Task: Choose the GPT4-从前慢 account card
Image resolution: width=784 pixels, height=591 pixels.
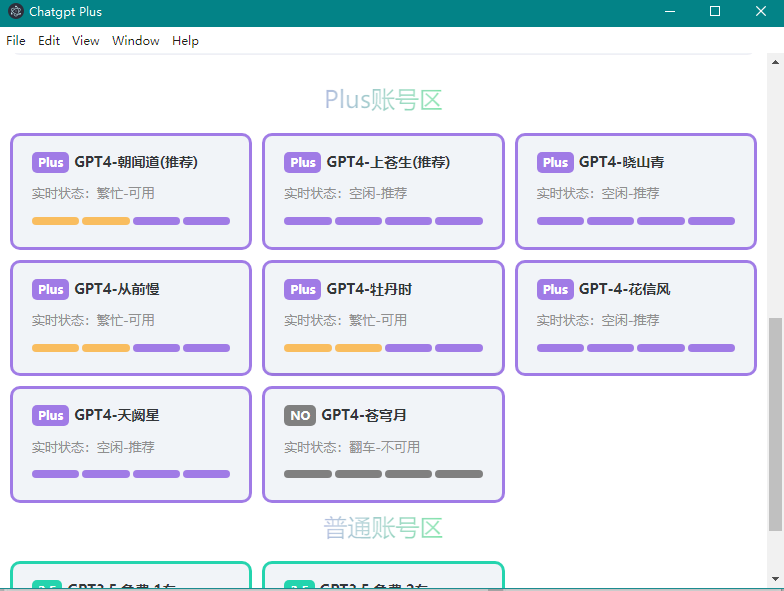Action: 131,318
